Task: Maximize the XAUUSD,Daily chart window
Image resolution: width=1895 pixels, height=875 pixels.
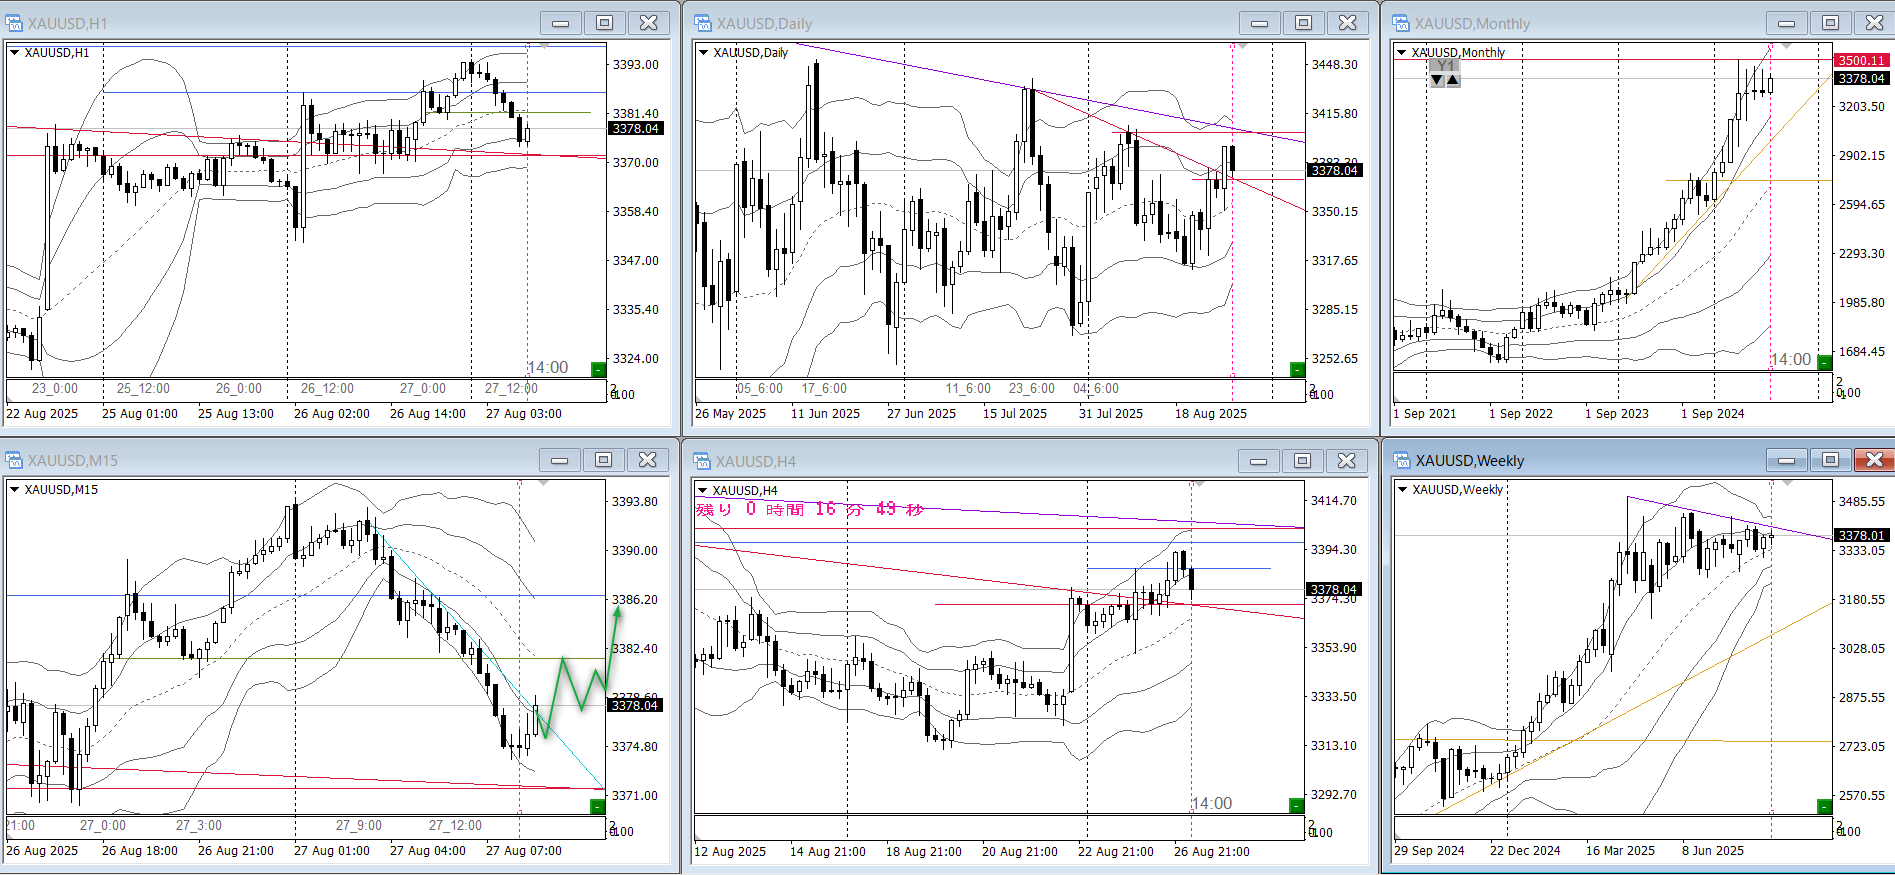Action: [x=1303, y=23]
